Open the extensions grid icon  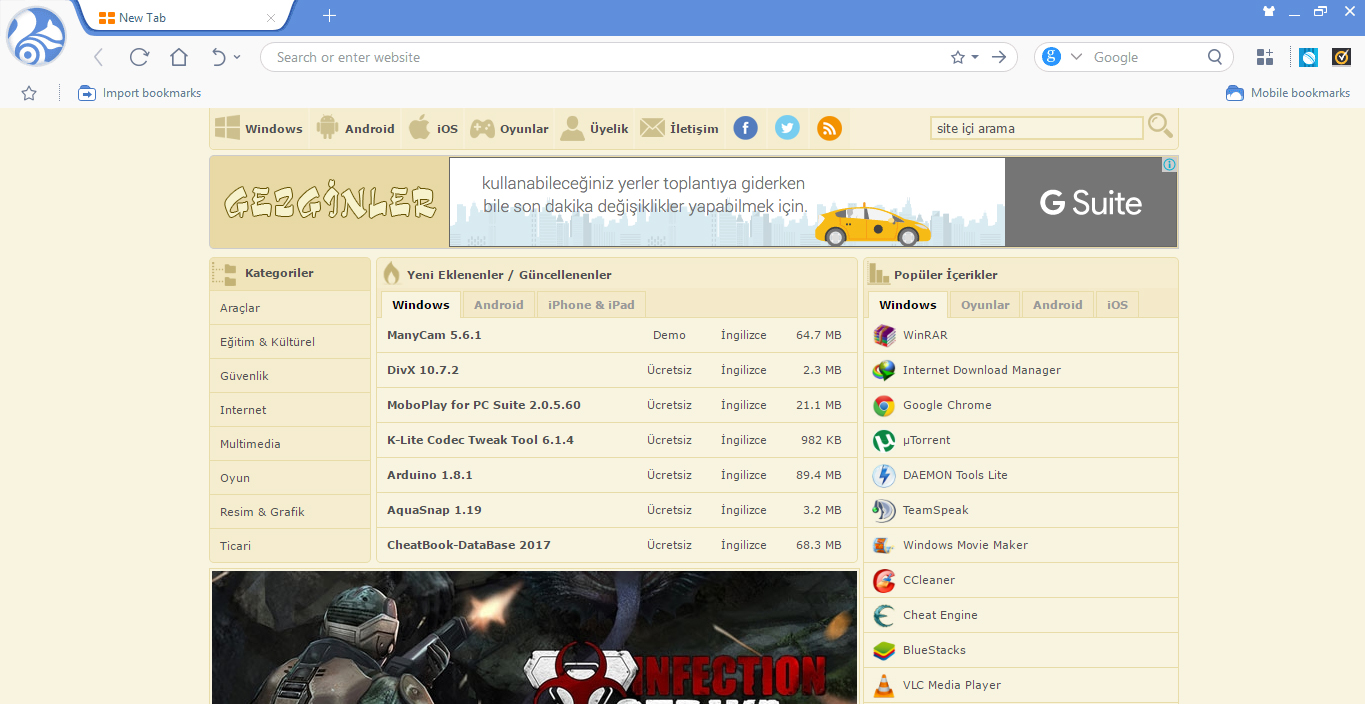tap(1265, 57)
